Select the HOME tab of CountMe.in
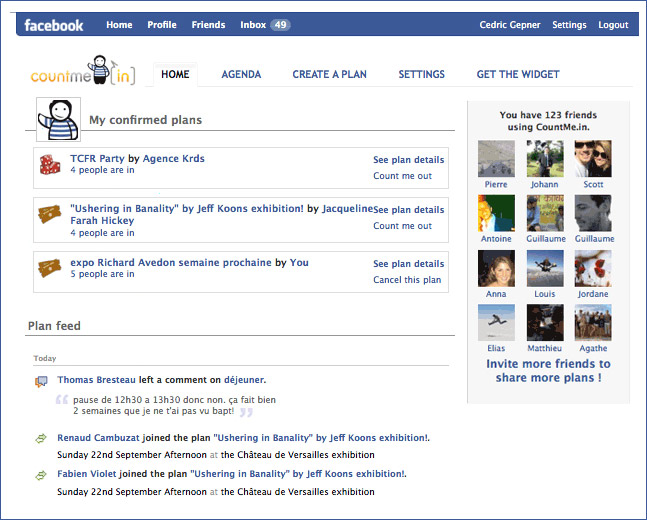647x520 pixels. point(175,74)
